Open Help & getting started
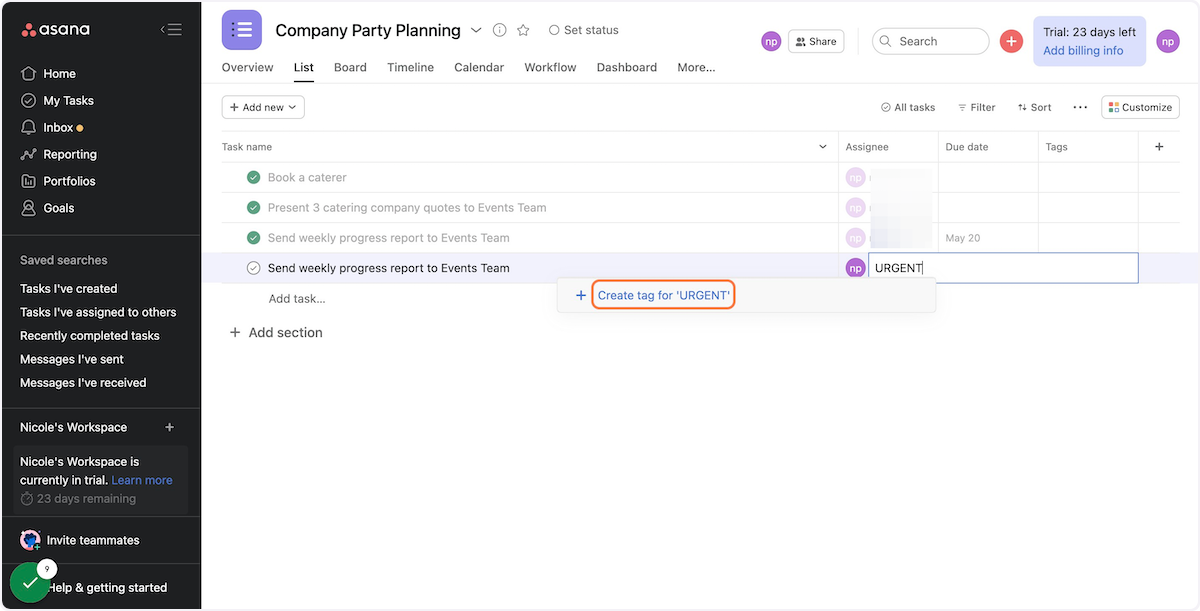1200x611 pixels. click(x=107, y=588)
